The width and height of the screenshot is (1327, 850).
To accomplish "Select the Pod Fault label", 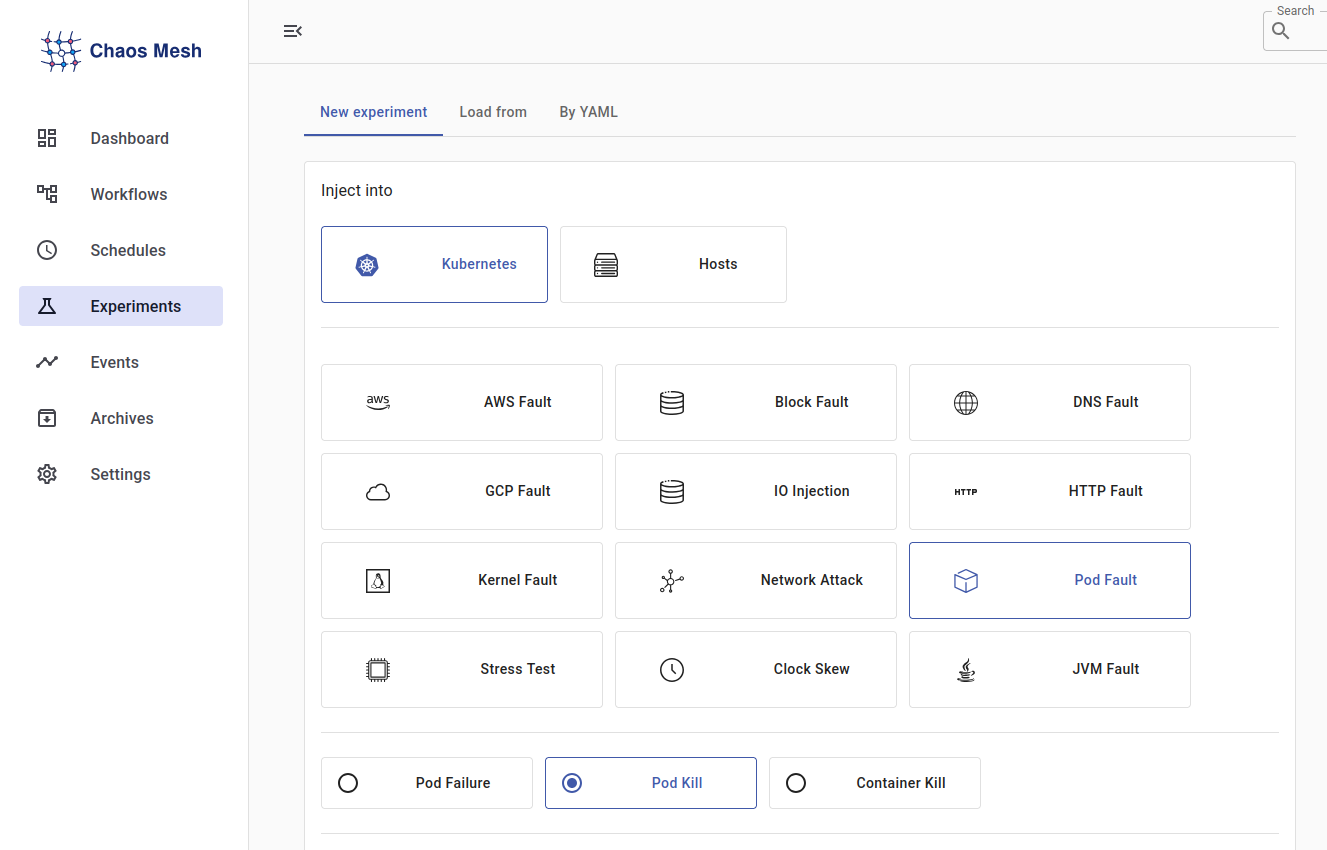I will tap(1106, 580).
